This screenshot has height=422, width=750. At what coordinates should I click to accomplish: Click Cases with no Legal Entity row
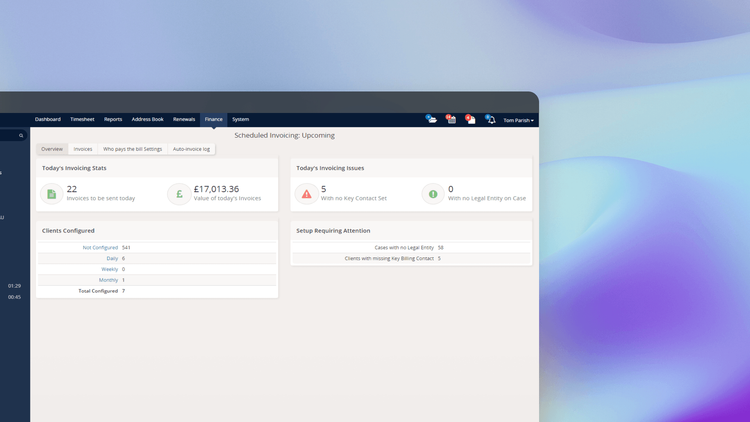[x=411, y=248]
